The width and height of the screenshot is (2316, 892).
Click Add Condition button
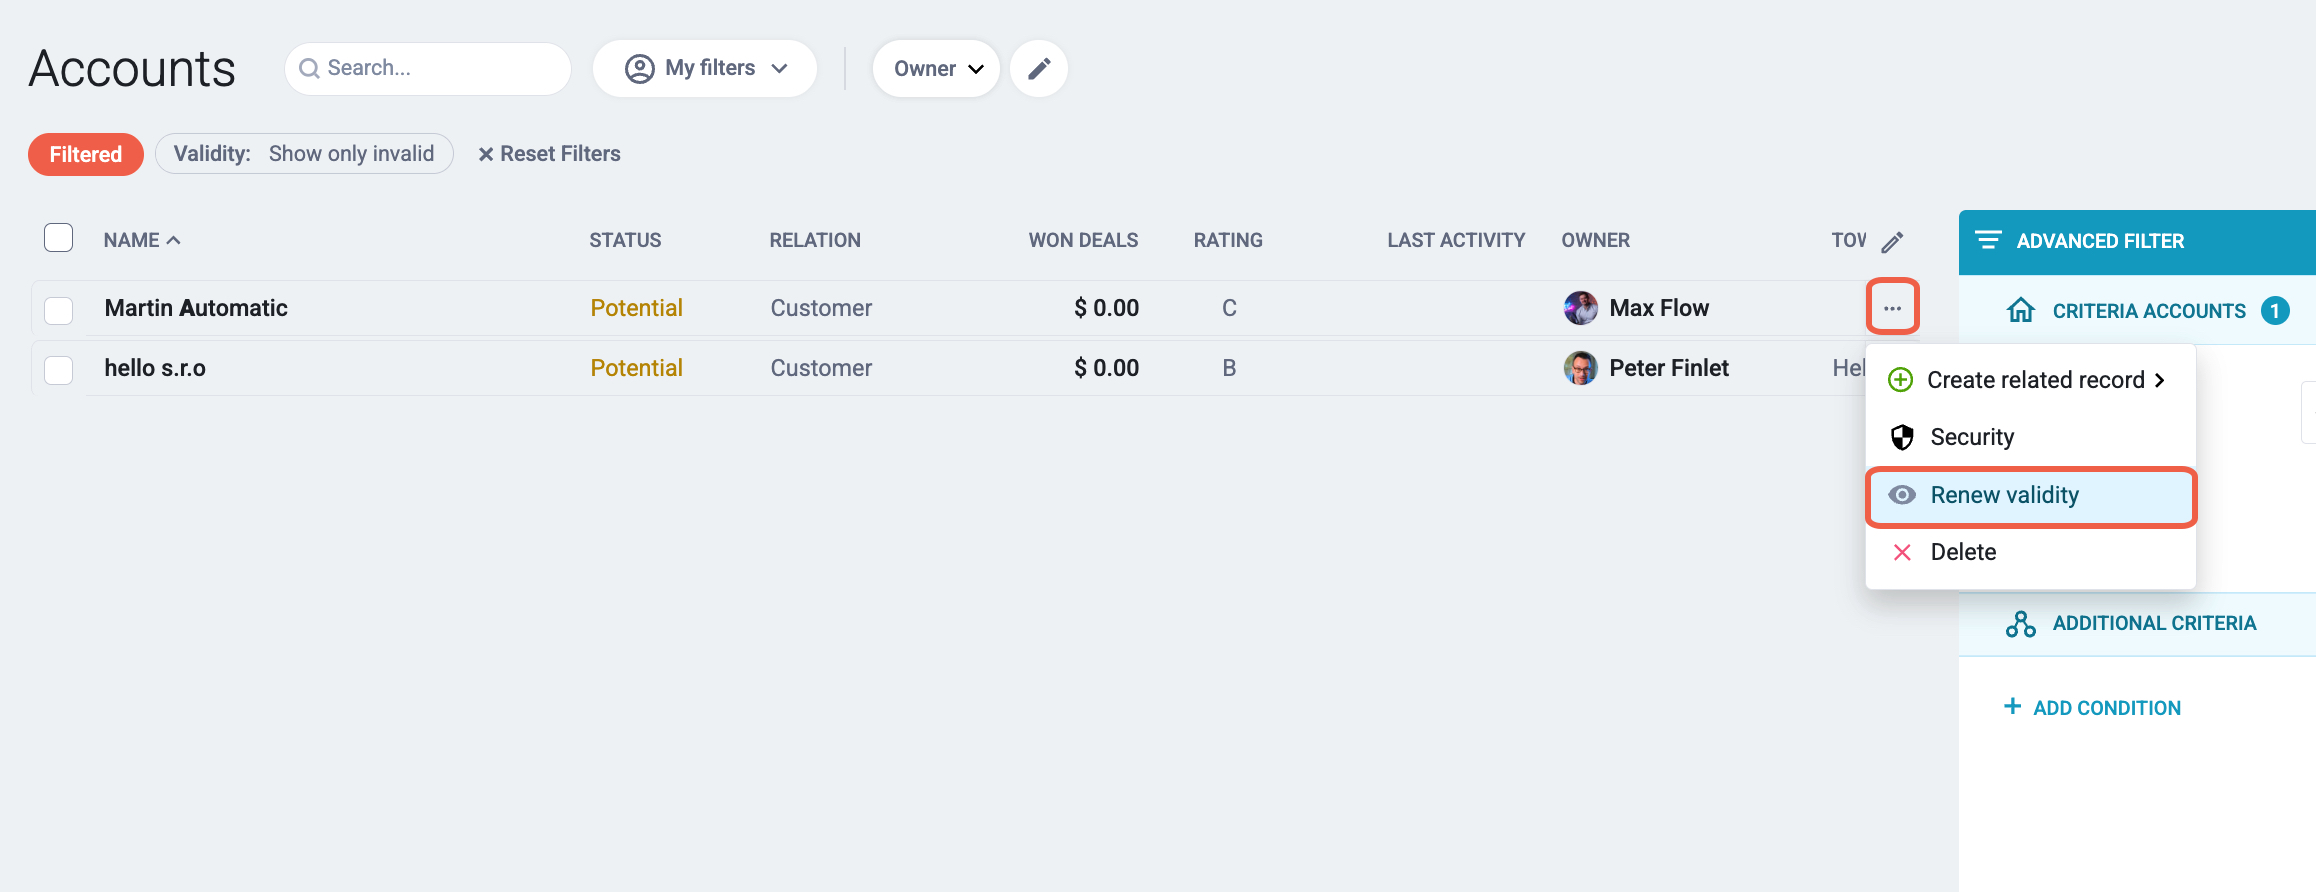[x=2092, y=708]
